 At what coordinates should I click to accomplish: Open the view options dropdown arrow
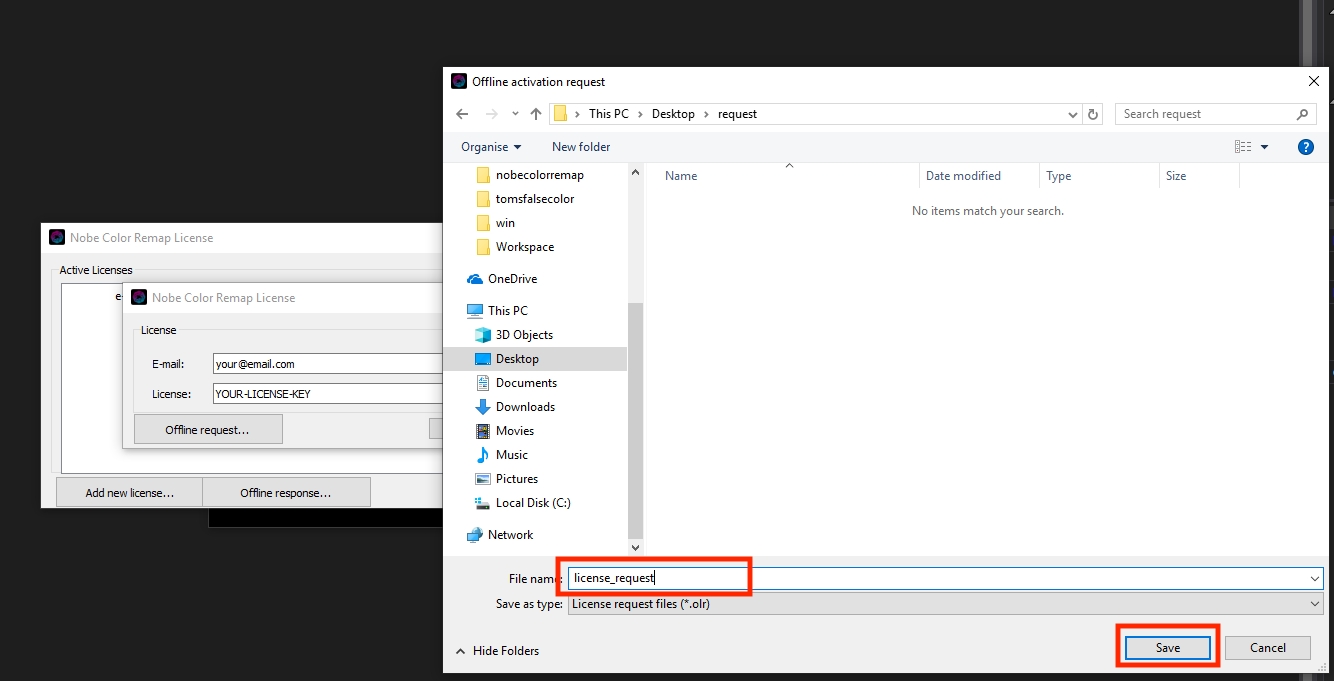click(1264, 147)
